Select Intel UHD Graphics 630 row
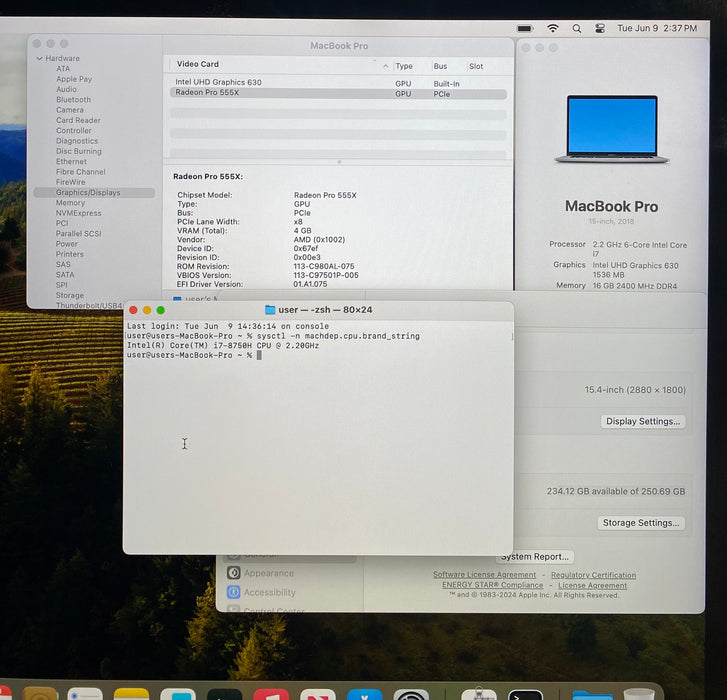 (338, 83)
